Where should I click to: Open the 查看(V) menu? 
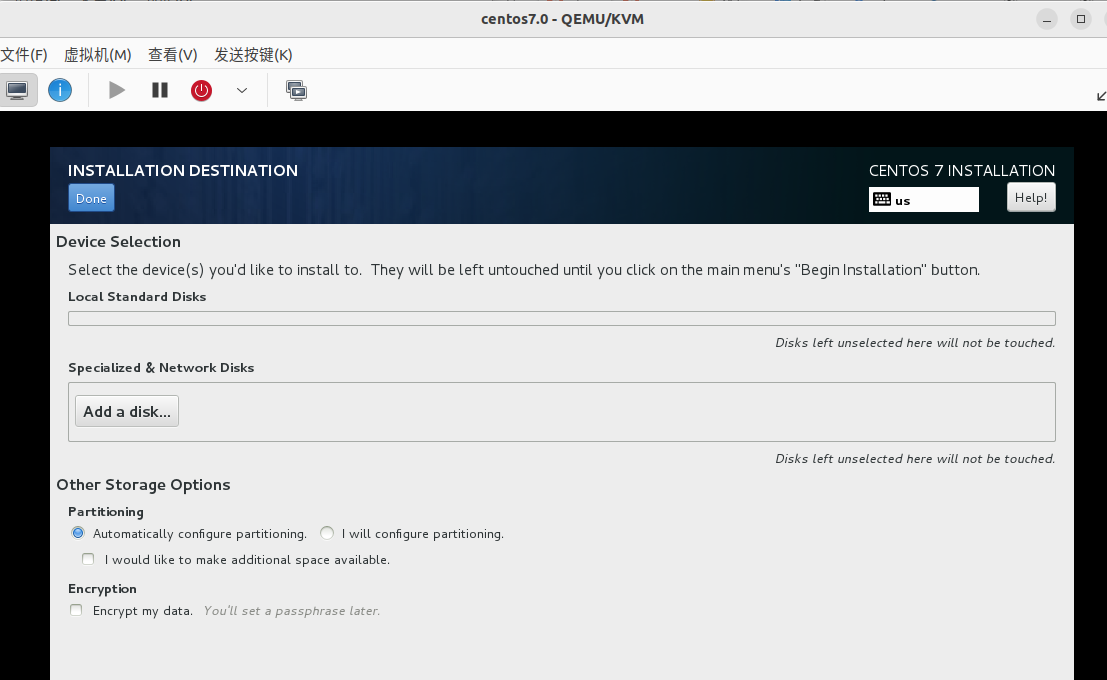[x=172, y=55]
